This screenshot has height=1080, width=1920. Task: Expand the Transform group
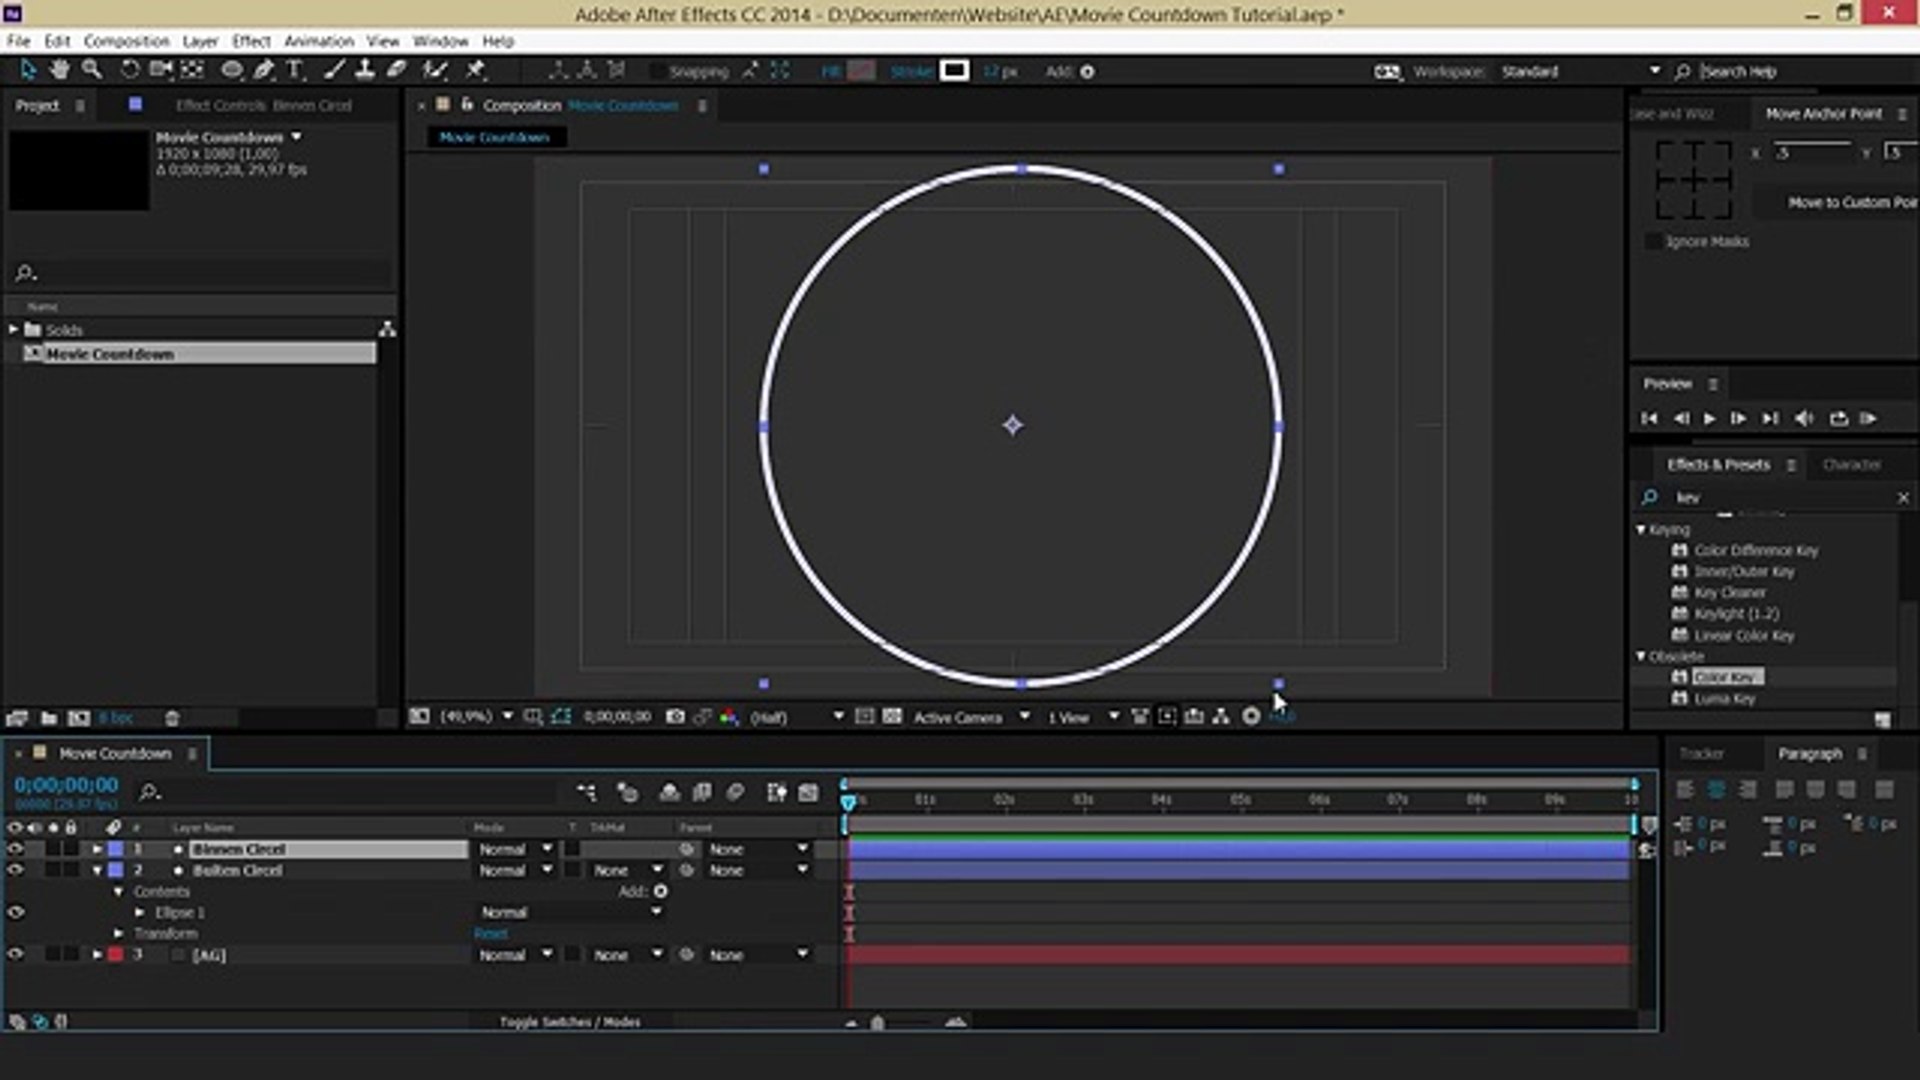tap(118, 933)
